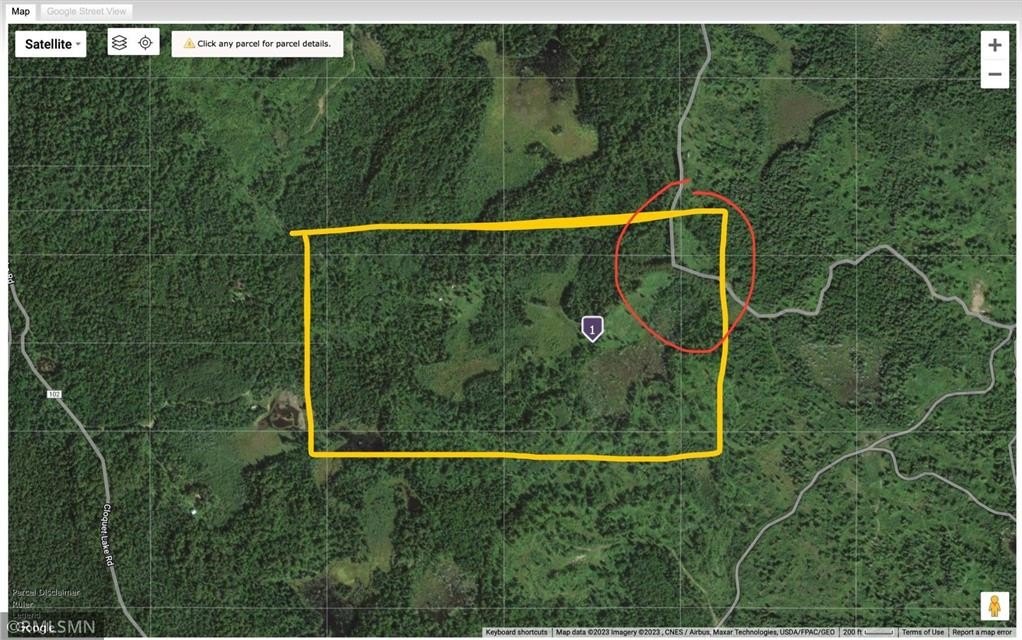Select the purple parcel marker numbered 1
The width and height of the screenshot is (1022, 640).
click(592, 328)
